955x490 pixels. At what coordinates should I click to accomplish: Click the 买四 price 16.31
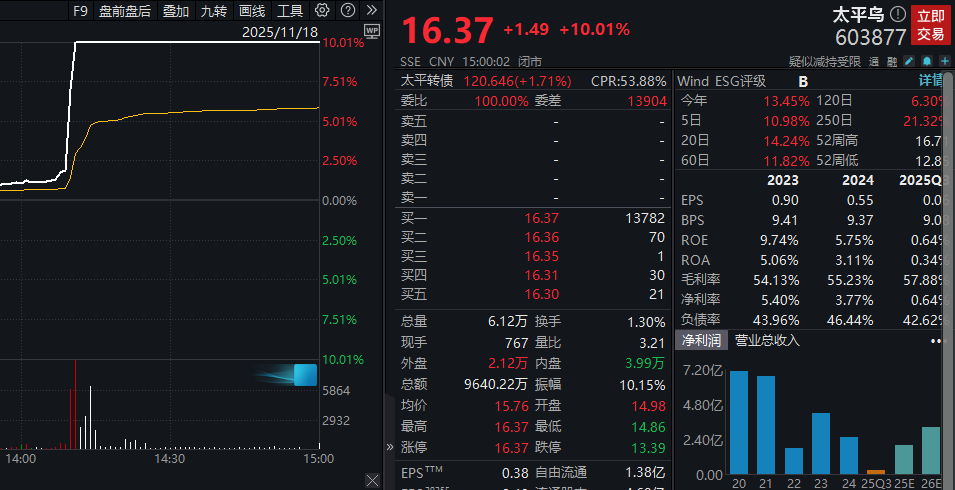click(x=541, y=276)
